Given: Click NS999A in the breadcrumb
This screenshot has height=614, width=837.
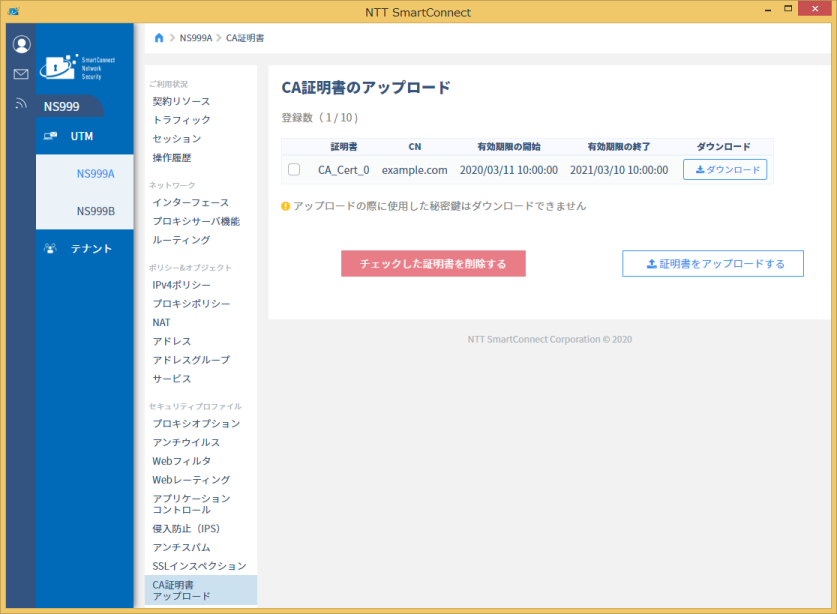Looking at the screenshot, I should pos(195,38).
